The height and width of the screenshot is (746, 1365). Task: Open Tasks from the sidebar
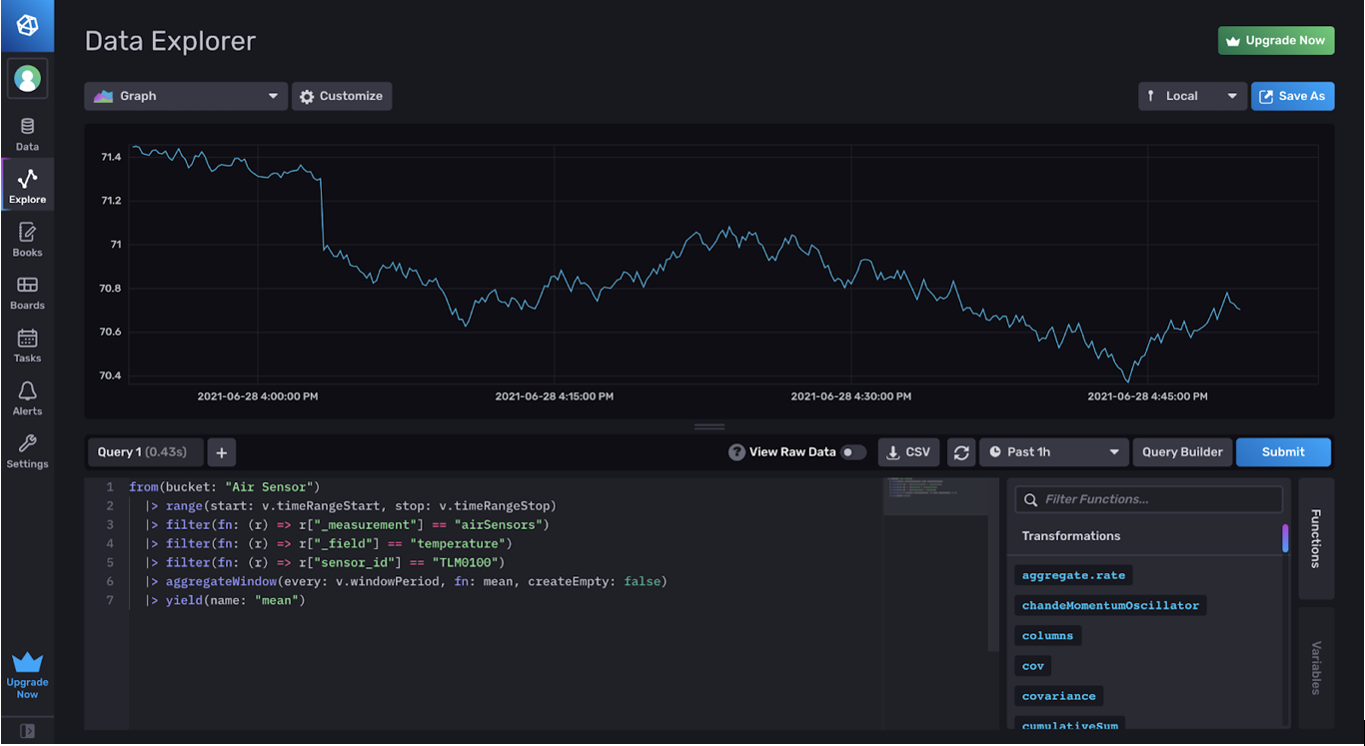[x=27, y=346]
